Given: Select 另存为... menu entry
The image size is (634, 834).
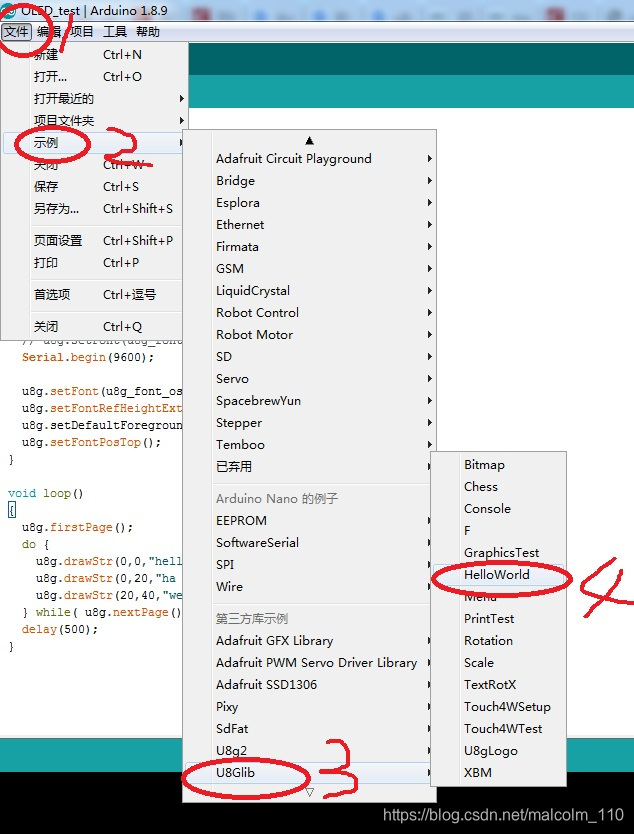Looking at the screenshot, I should 93,208.
